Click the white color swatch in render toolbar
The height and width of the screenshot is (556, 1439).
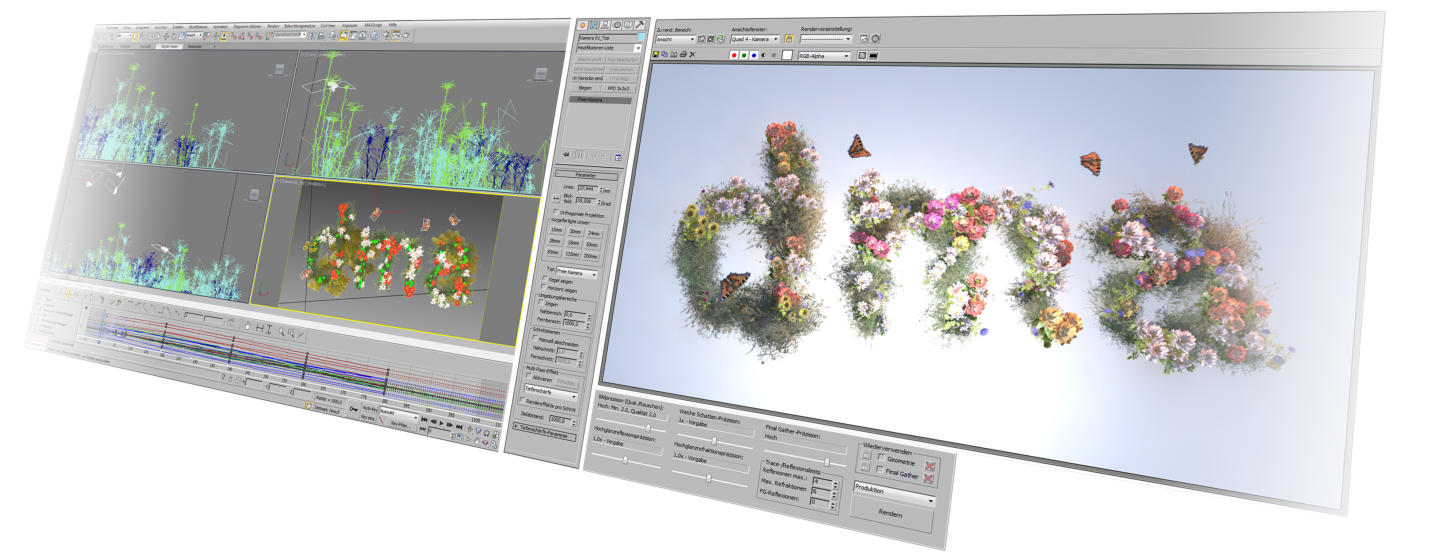point(787,56)
